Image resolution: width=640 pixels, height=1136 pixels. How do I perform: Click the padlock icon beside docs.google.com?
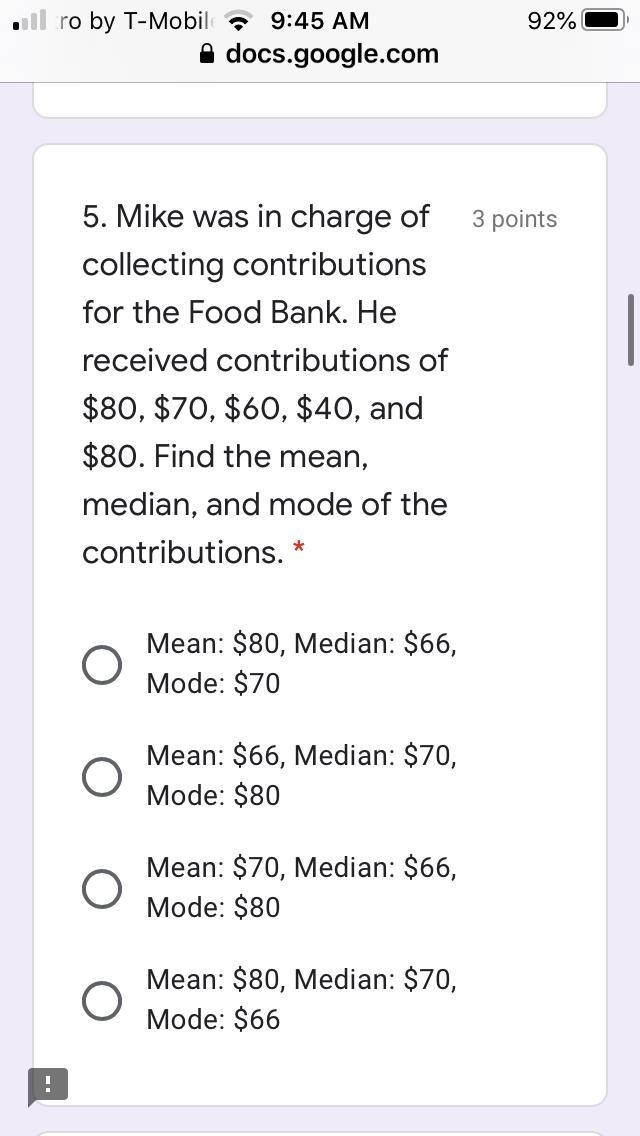tap(208, 55)
